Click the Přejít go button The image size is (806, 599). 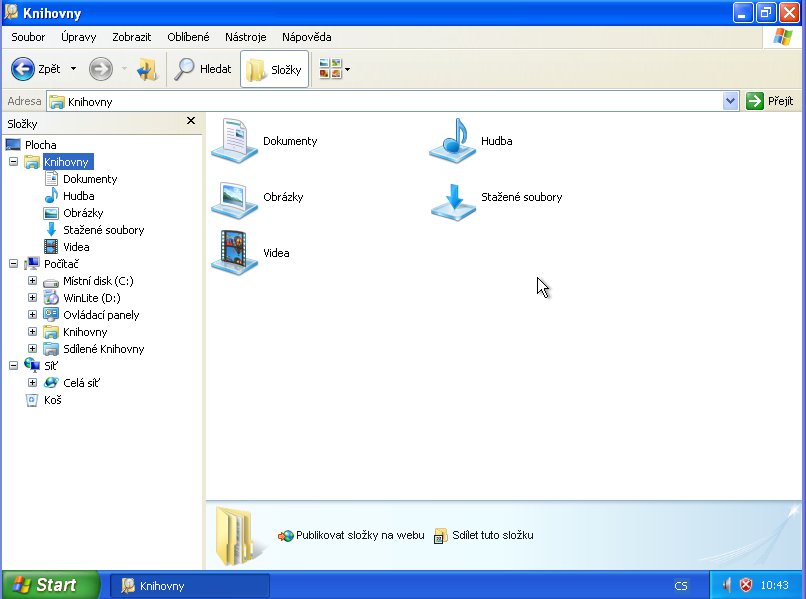coord(770,101)
